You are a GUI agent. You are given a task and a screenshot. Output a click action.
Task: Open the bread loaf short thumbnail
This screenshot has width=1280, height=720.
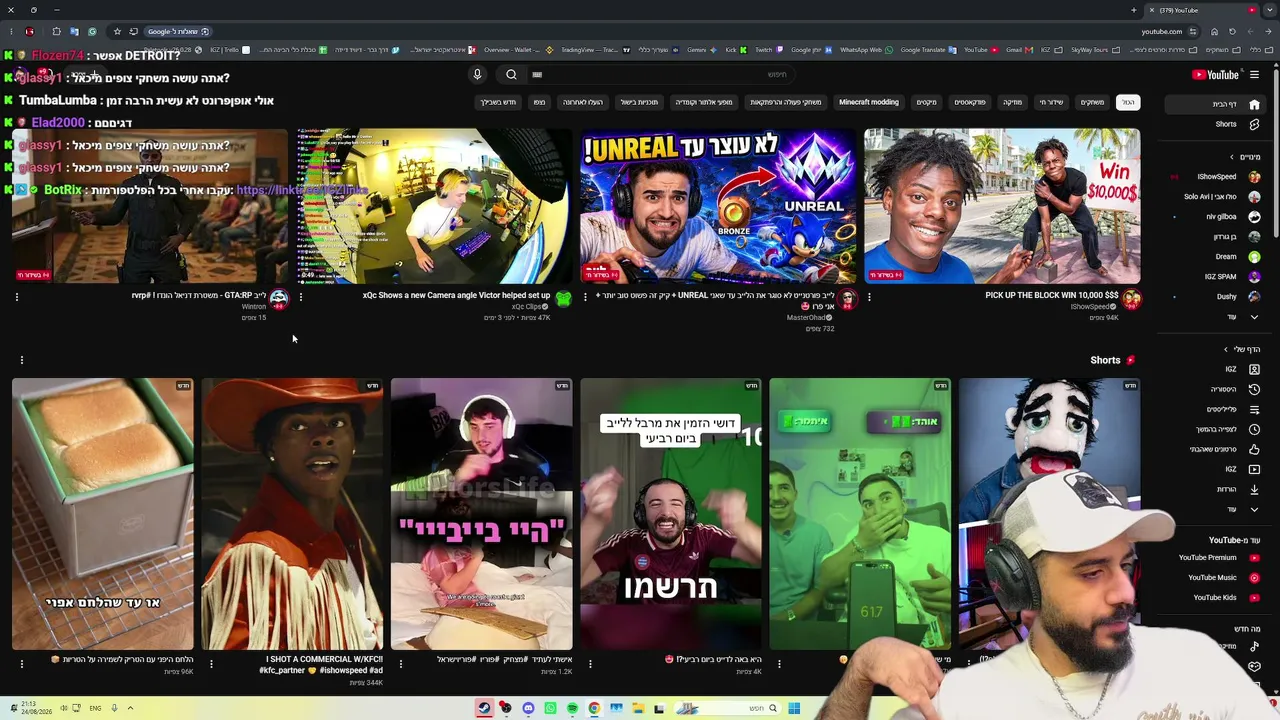(x=103, y=514)
